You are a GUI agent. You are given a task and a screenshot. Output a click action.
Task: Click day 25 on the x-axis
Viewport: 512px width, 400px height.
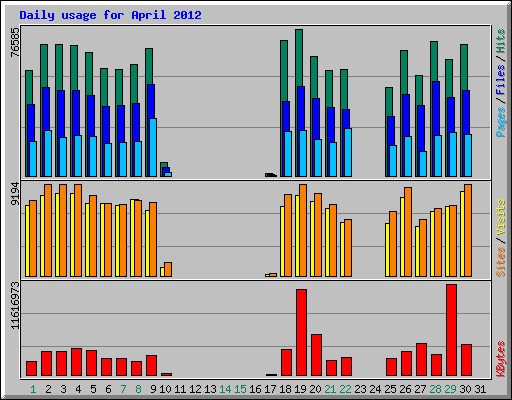(x=390, y=389)
